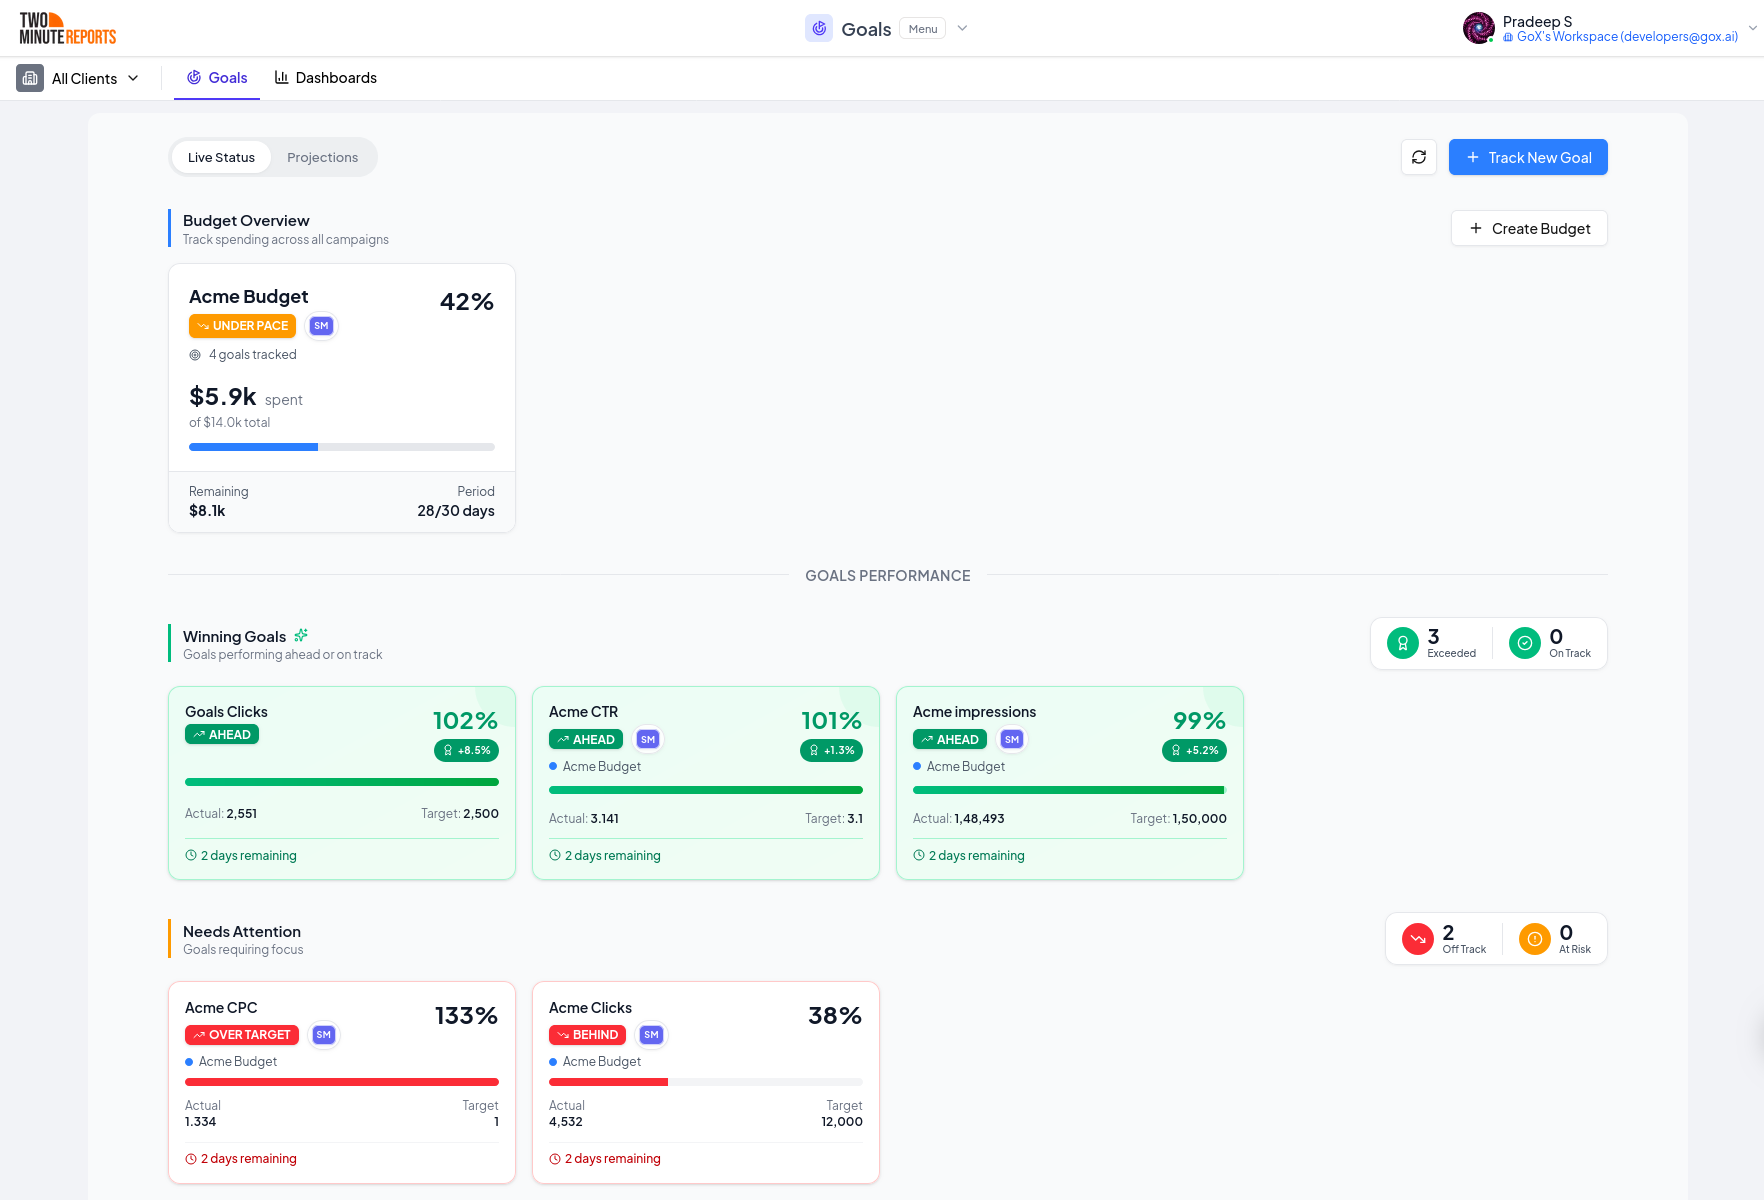Switch to the Dashboards tab
This screenshot has height=1200, width=1764.
tap(325, 77)
